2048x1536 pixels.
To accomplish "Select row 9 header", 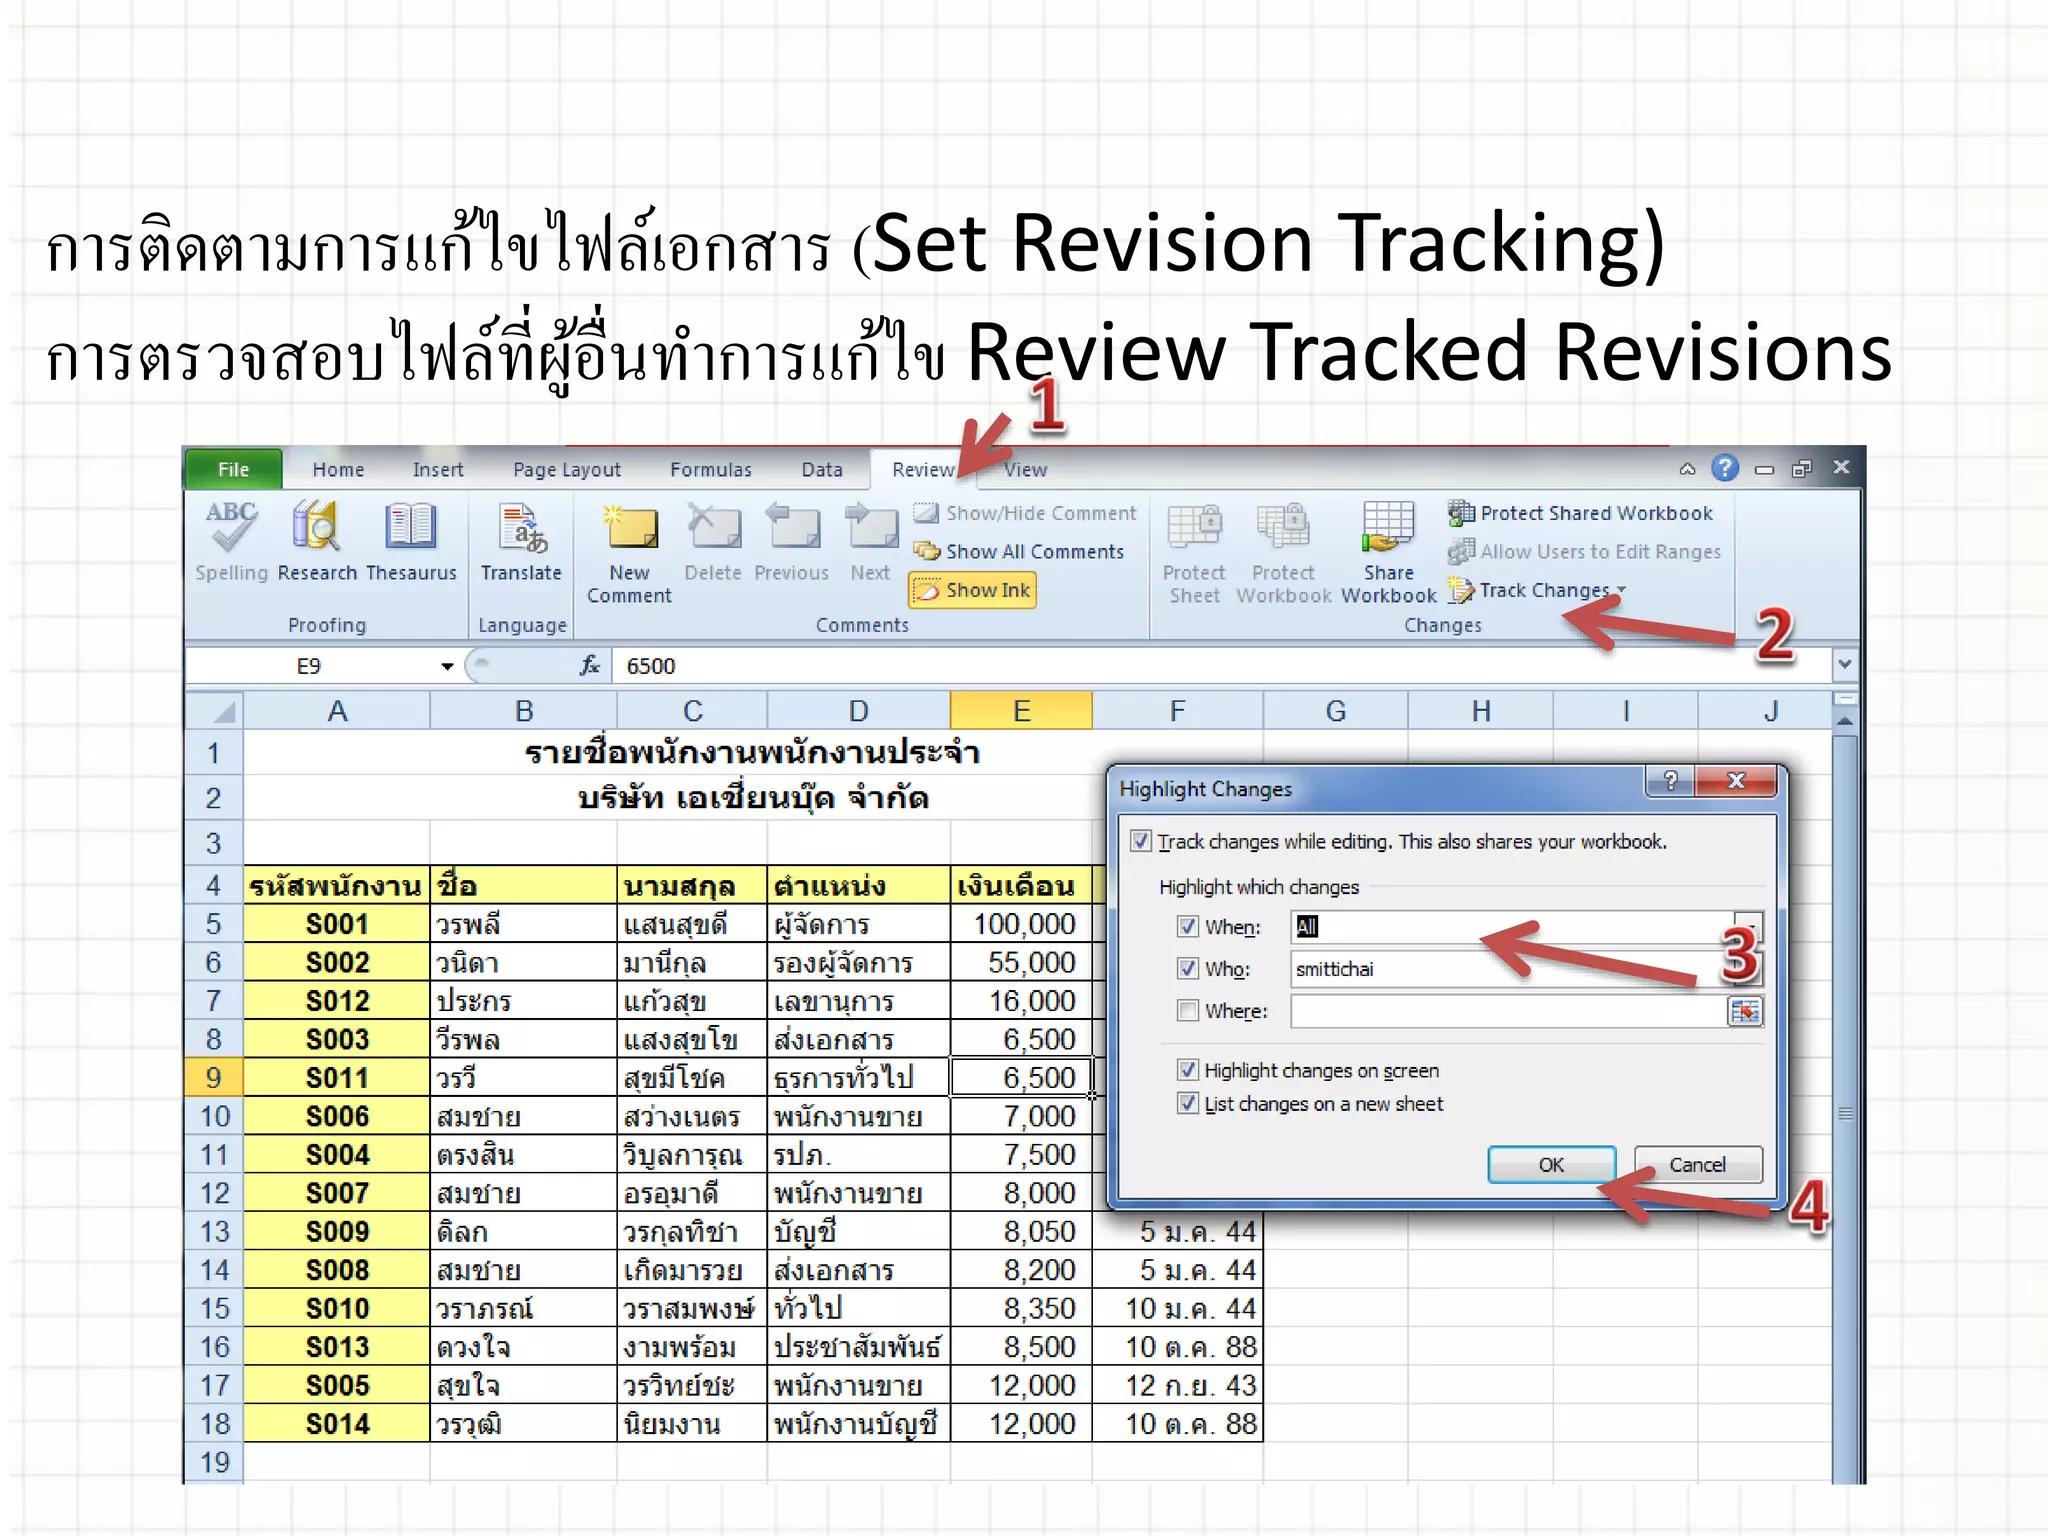I will point(214,1077).
